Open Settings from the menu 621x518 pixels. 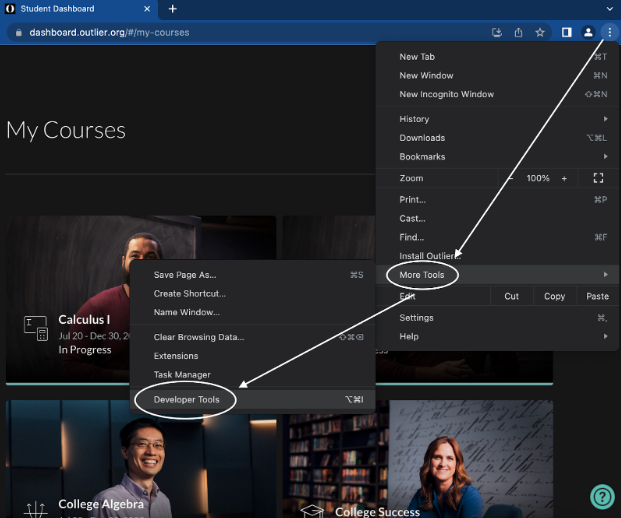497,318
